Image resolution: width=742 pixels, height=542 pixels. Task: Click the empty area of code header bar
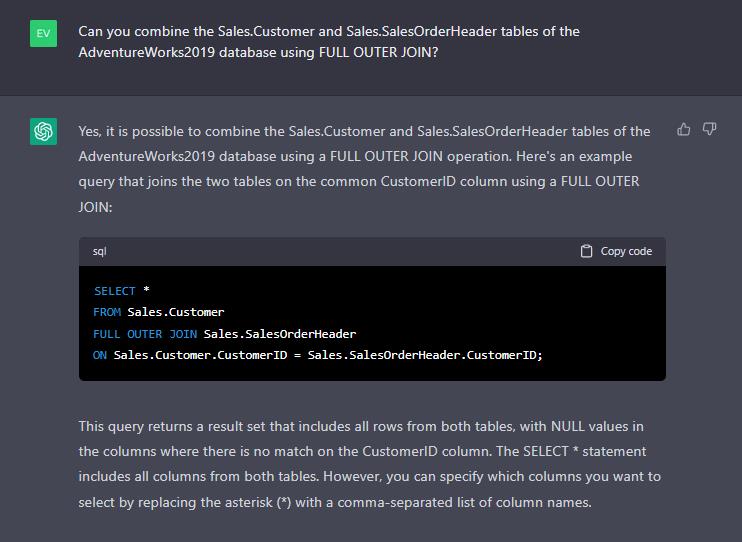[340, 251]
